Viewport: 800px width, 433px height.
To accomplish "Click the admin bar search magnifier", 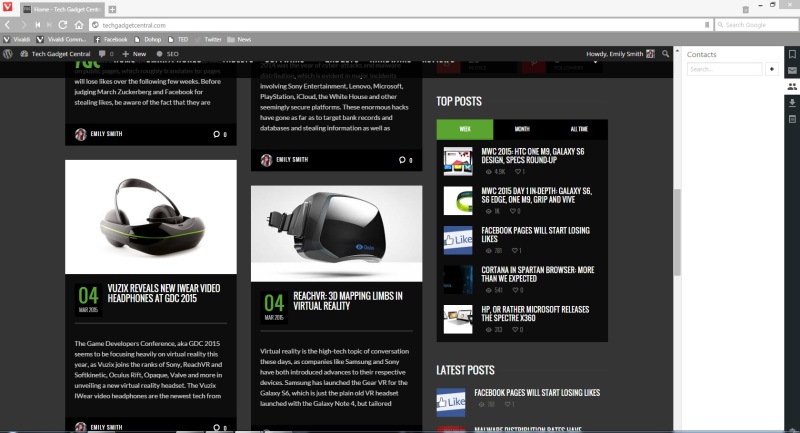I will tap(665, 53).
